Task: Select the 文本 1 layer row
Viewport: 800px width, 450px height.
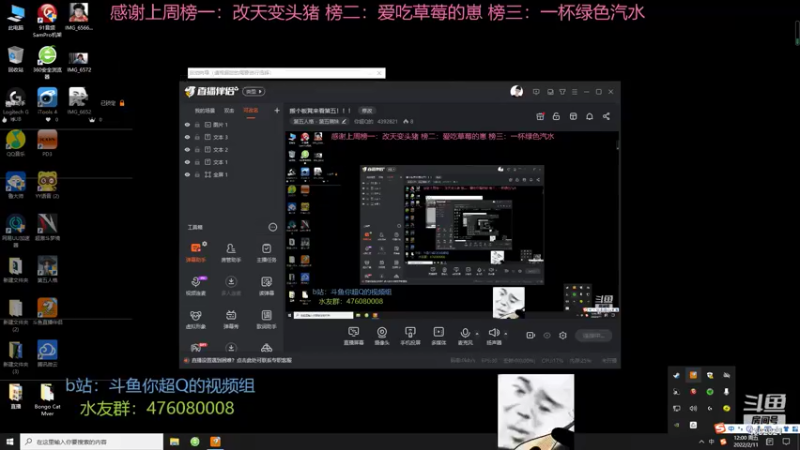Action: click(x=232, y=162)
